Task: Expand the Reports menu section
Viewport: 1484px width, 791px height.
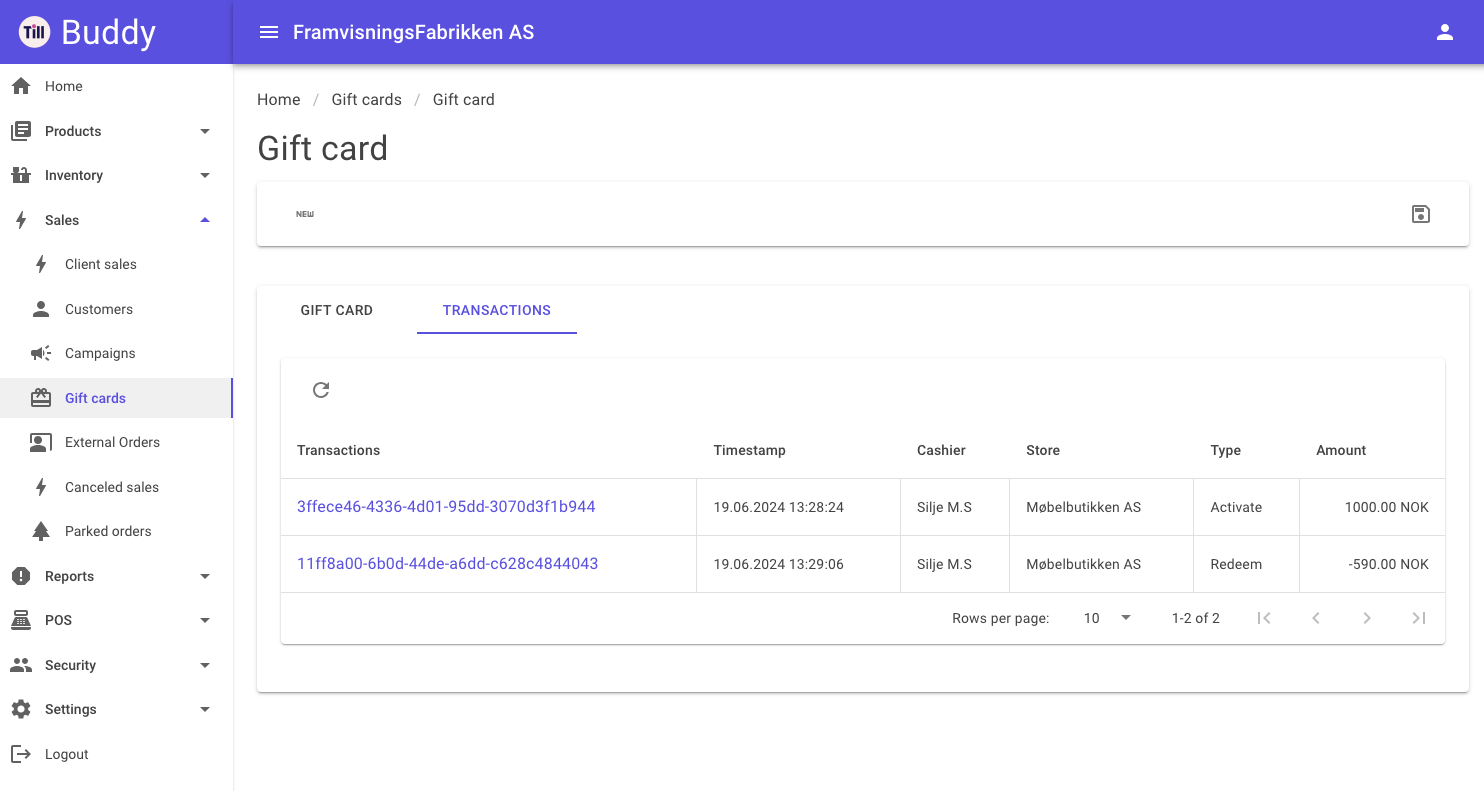Action: tap(116, 576)
